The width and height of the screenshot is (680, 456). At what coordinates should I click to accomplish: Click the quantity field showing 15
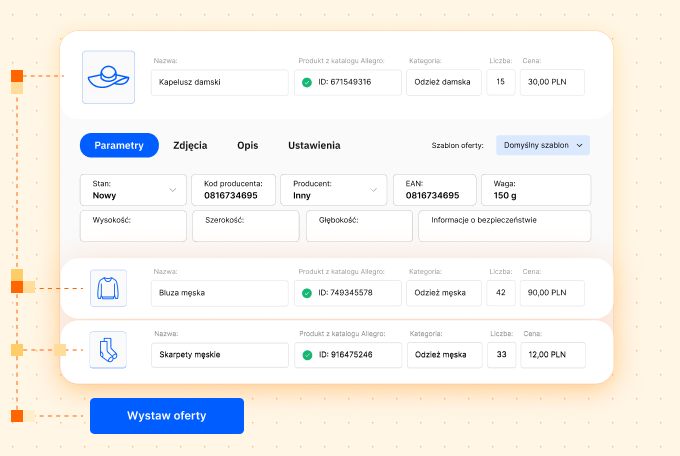[x=501, y=82]
